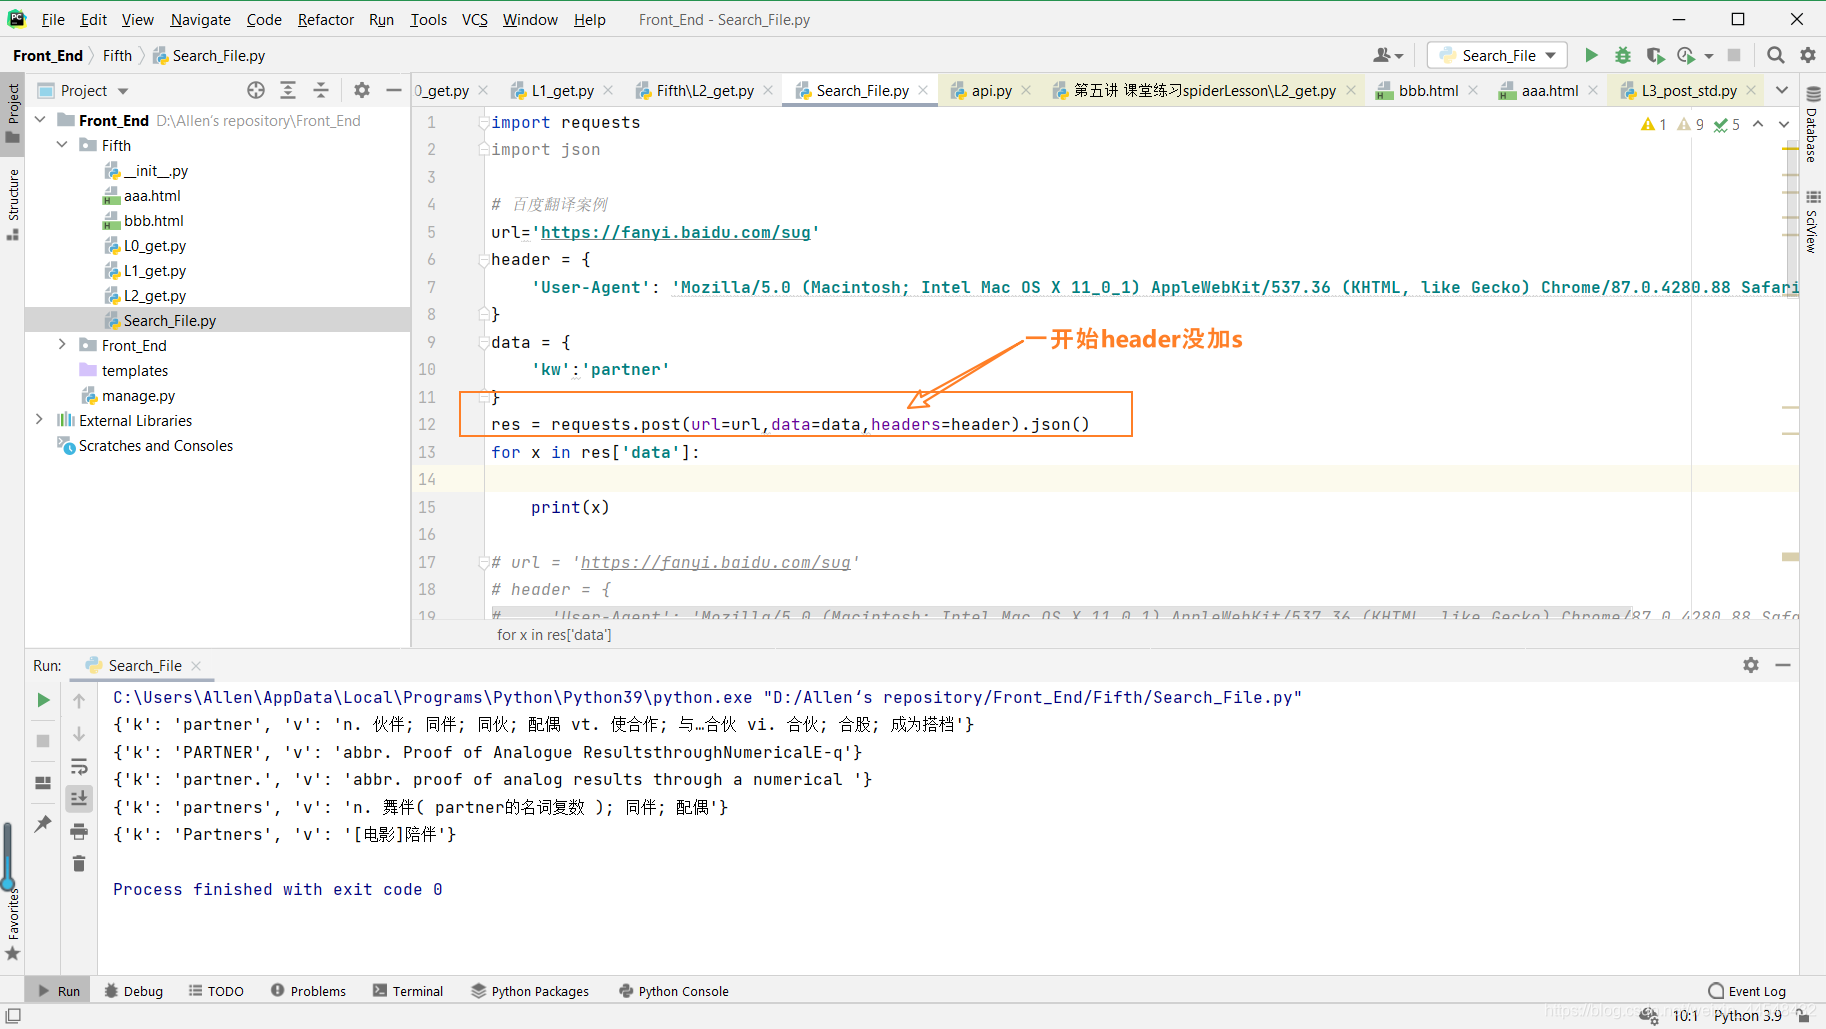Run Search_File with Coverage
The width and height of the screenshot is (1826, 1029).
pyautogui.click(x=1656, y=55)
